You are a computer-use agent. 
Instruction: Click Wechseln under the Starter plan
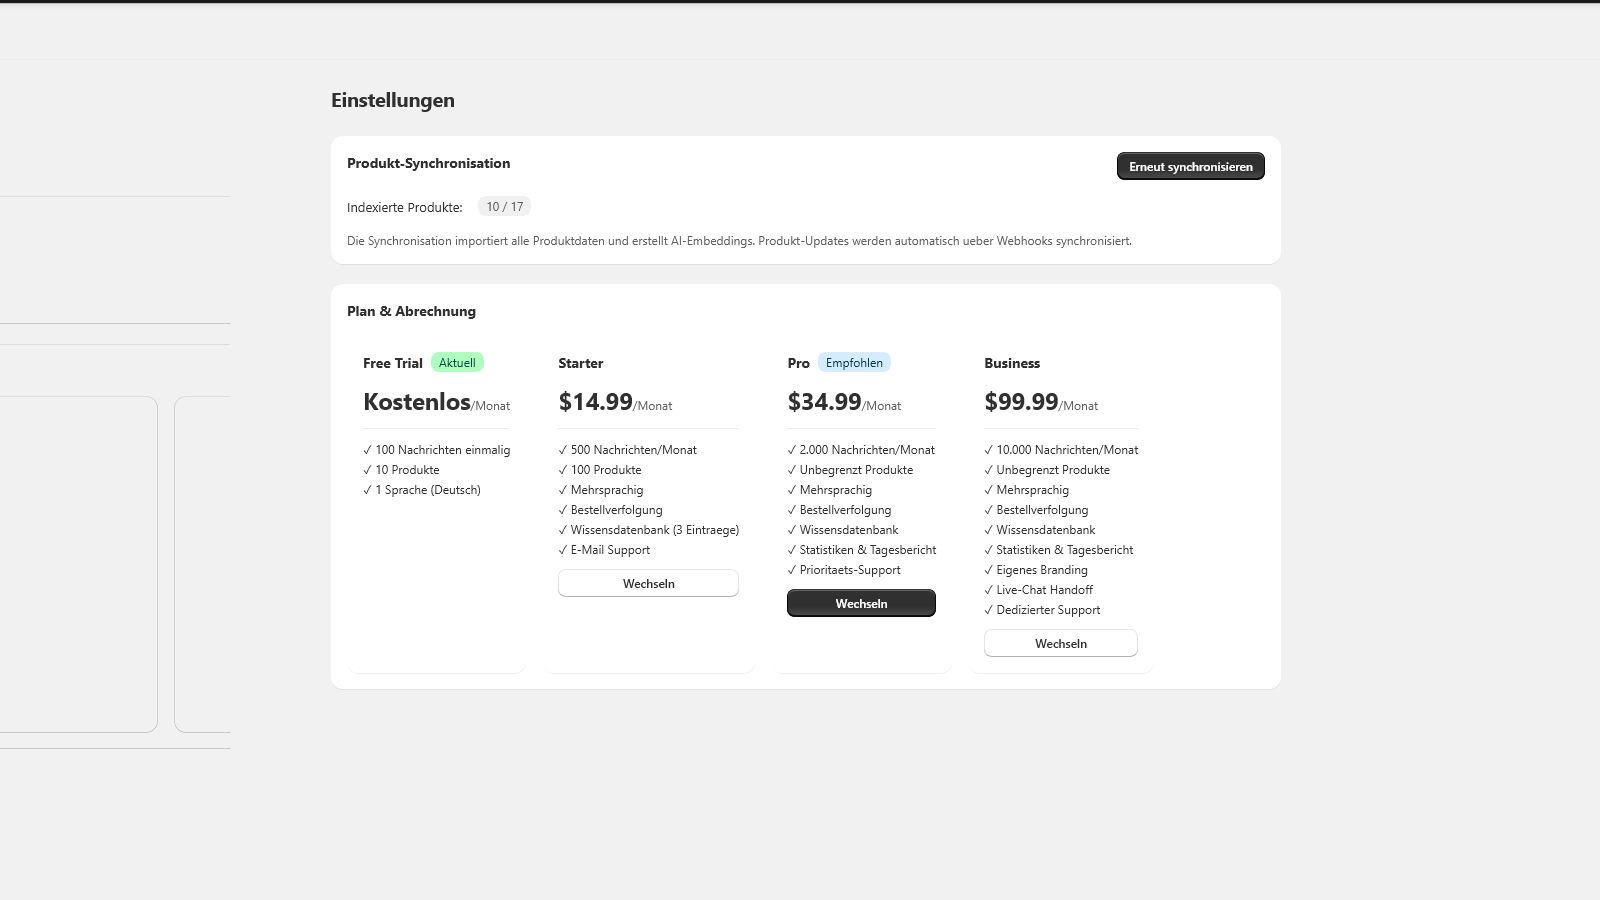coord(648,583)
